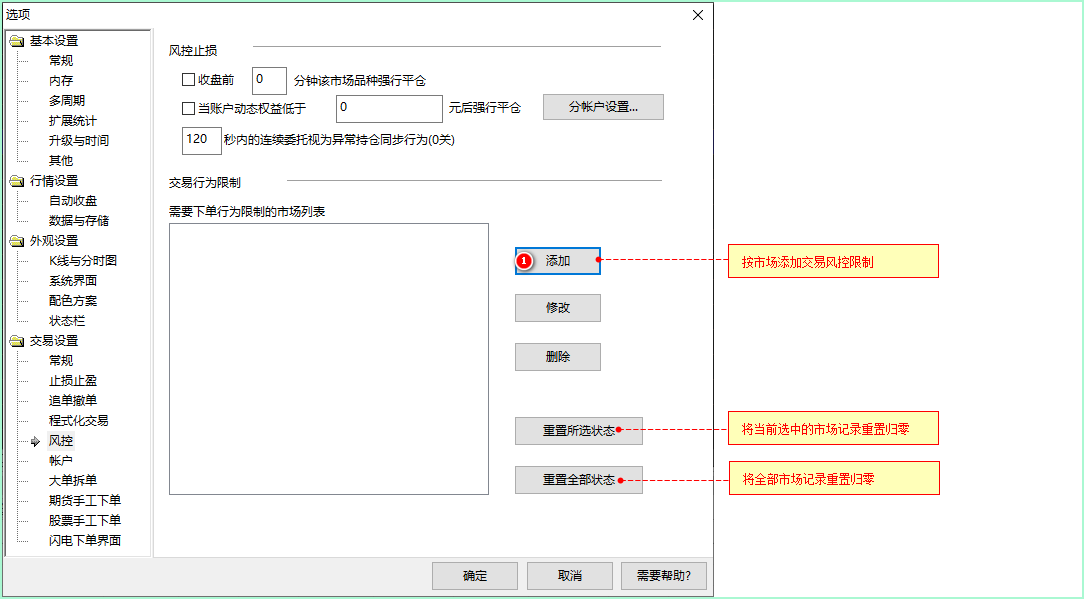Click the 需要帮助? button
This screenshot has height=599, width=1084.
[x=664, y=575]
